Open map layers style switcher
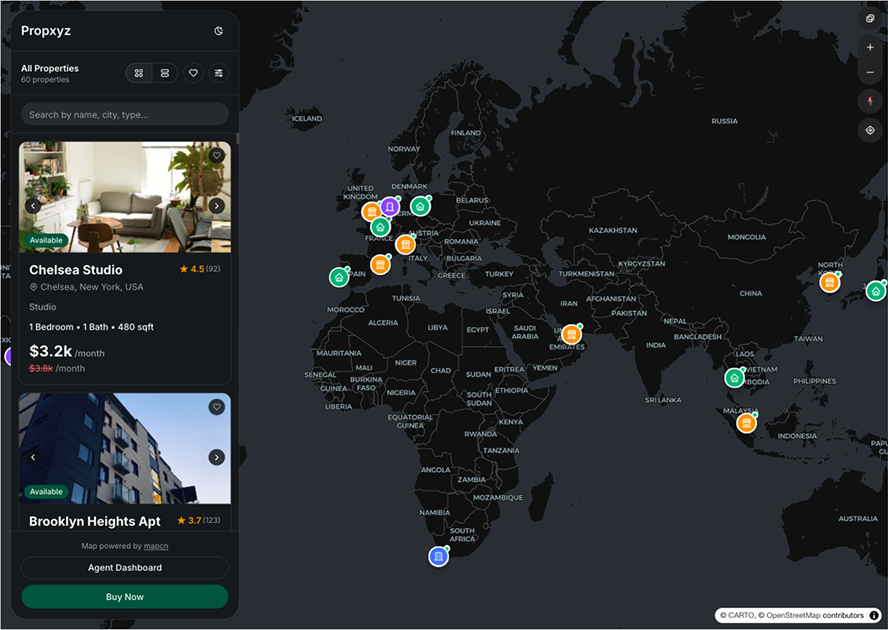The width and height of the screenshot is (888, 630). (x=870, y=19)
